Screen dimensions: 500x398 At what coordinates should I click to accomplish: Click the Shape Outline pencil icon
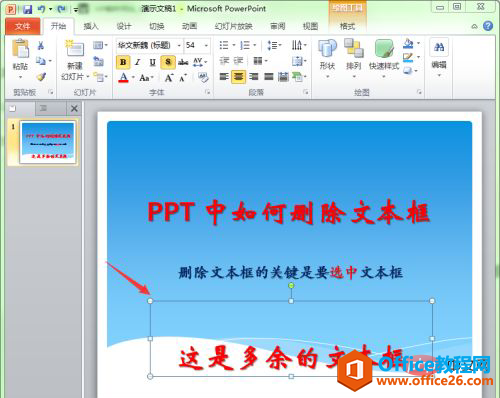tap(408, 58)
